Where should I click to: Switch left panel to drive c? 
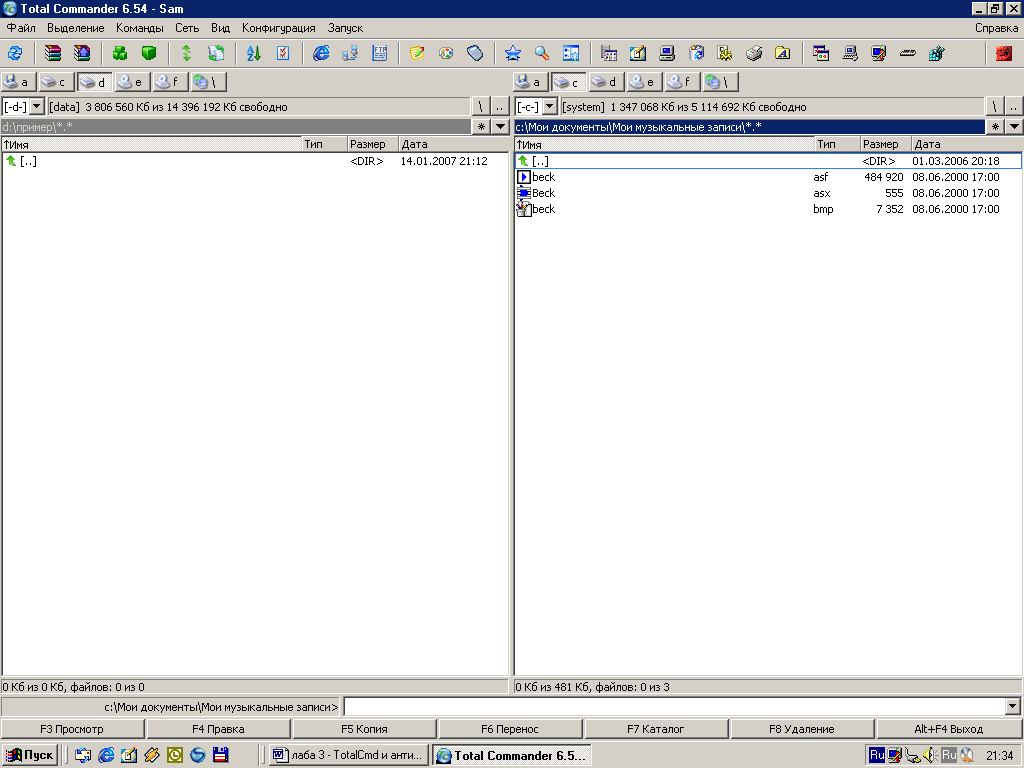pos(56,82)
